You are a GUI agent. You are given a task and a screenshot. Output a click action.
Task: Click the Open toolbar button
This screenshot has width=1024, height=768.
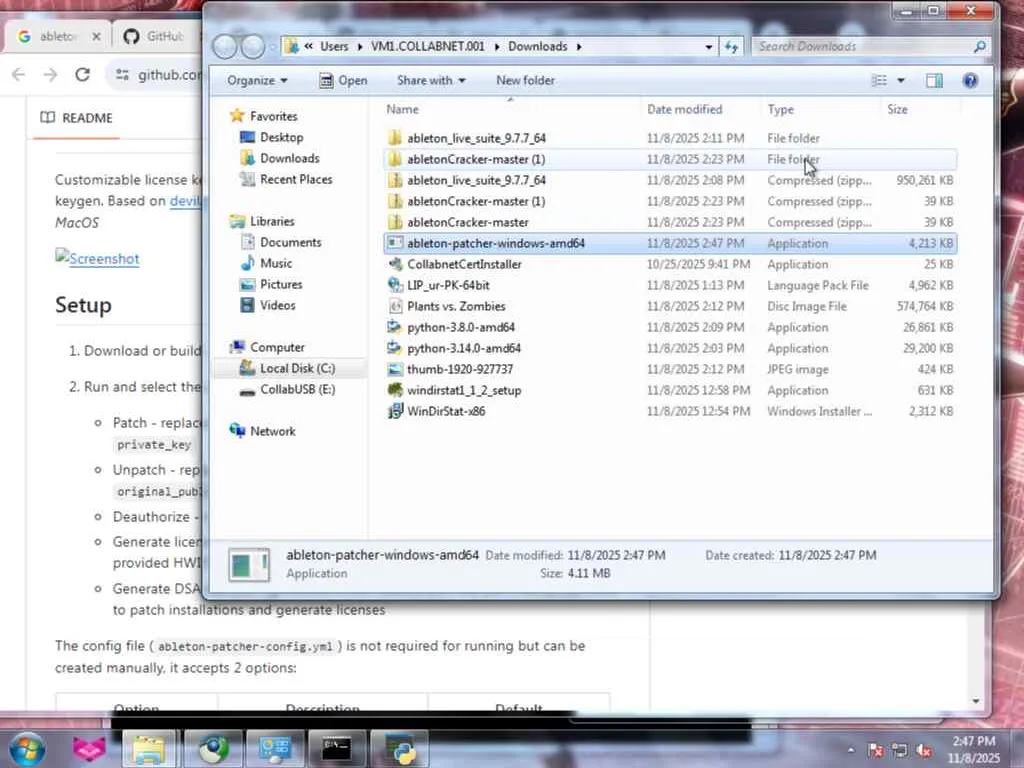pyautogui.click(x=343, y=80)
